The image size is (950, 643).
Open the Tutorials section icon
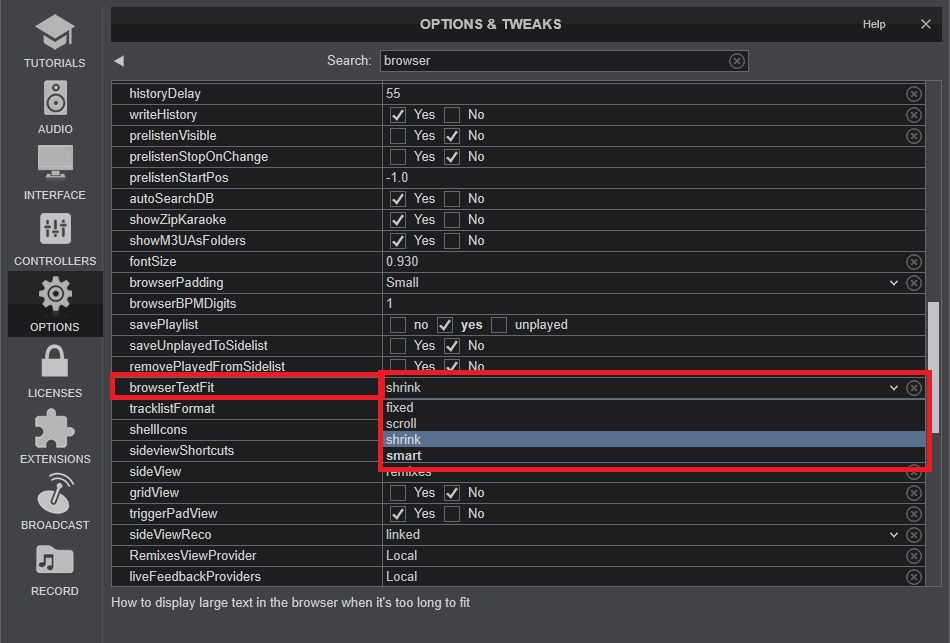coord(54,33)
